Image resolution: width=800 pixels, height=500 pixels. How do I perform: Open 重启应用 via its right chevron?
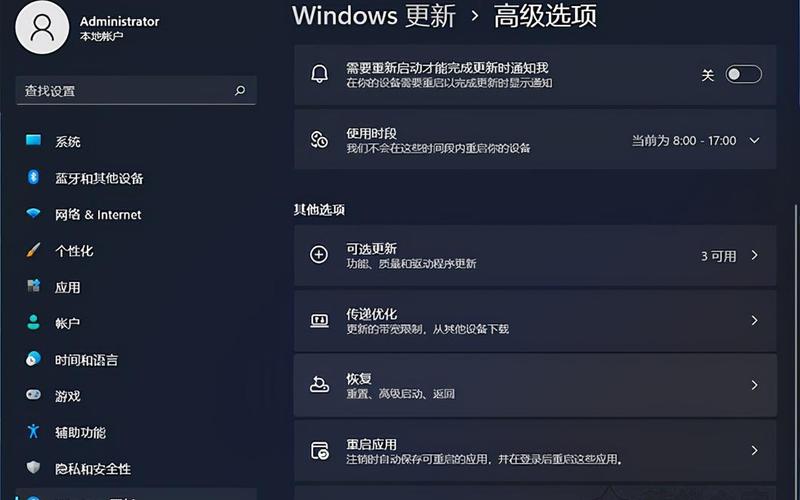coord(755,451)
